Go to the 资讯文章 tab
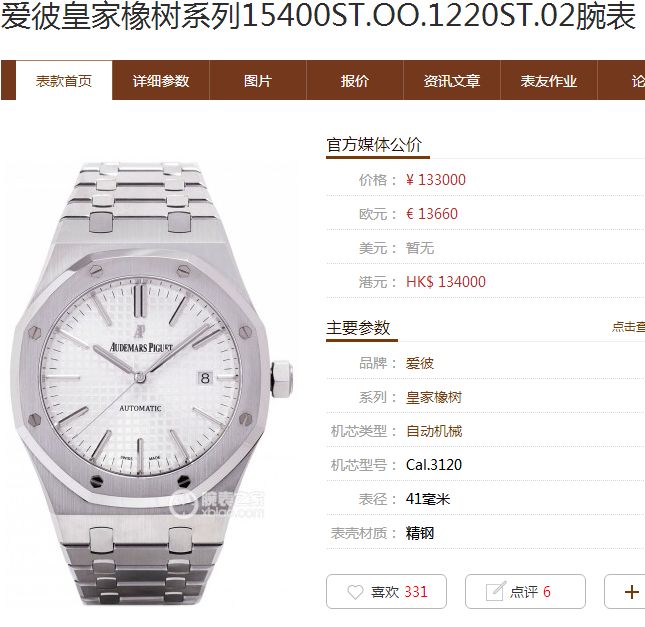The height and width of the screenshot is (627, 645). coord(452,81)
